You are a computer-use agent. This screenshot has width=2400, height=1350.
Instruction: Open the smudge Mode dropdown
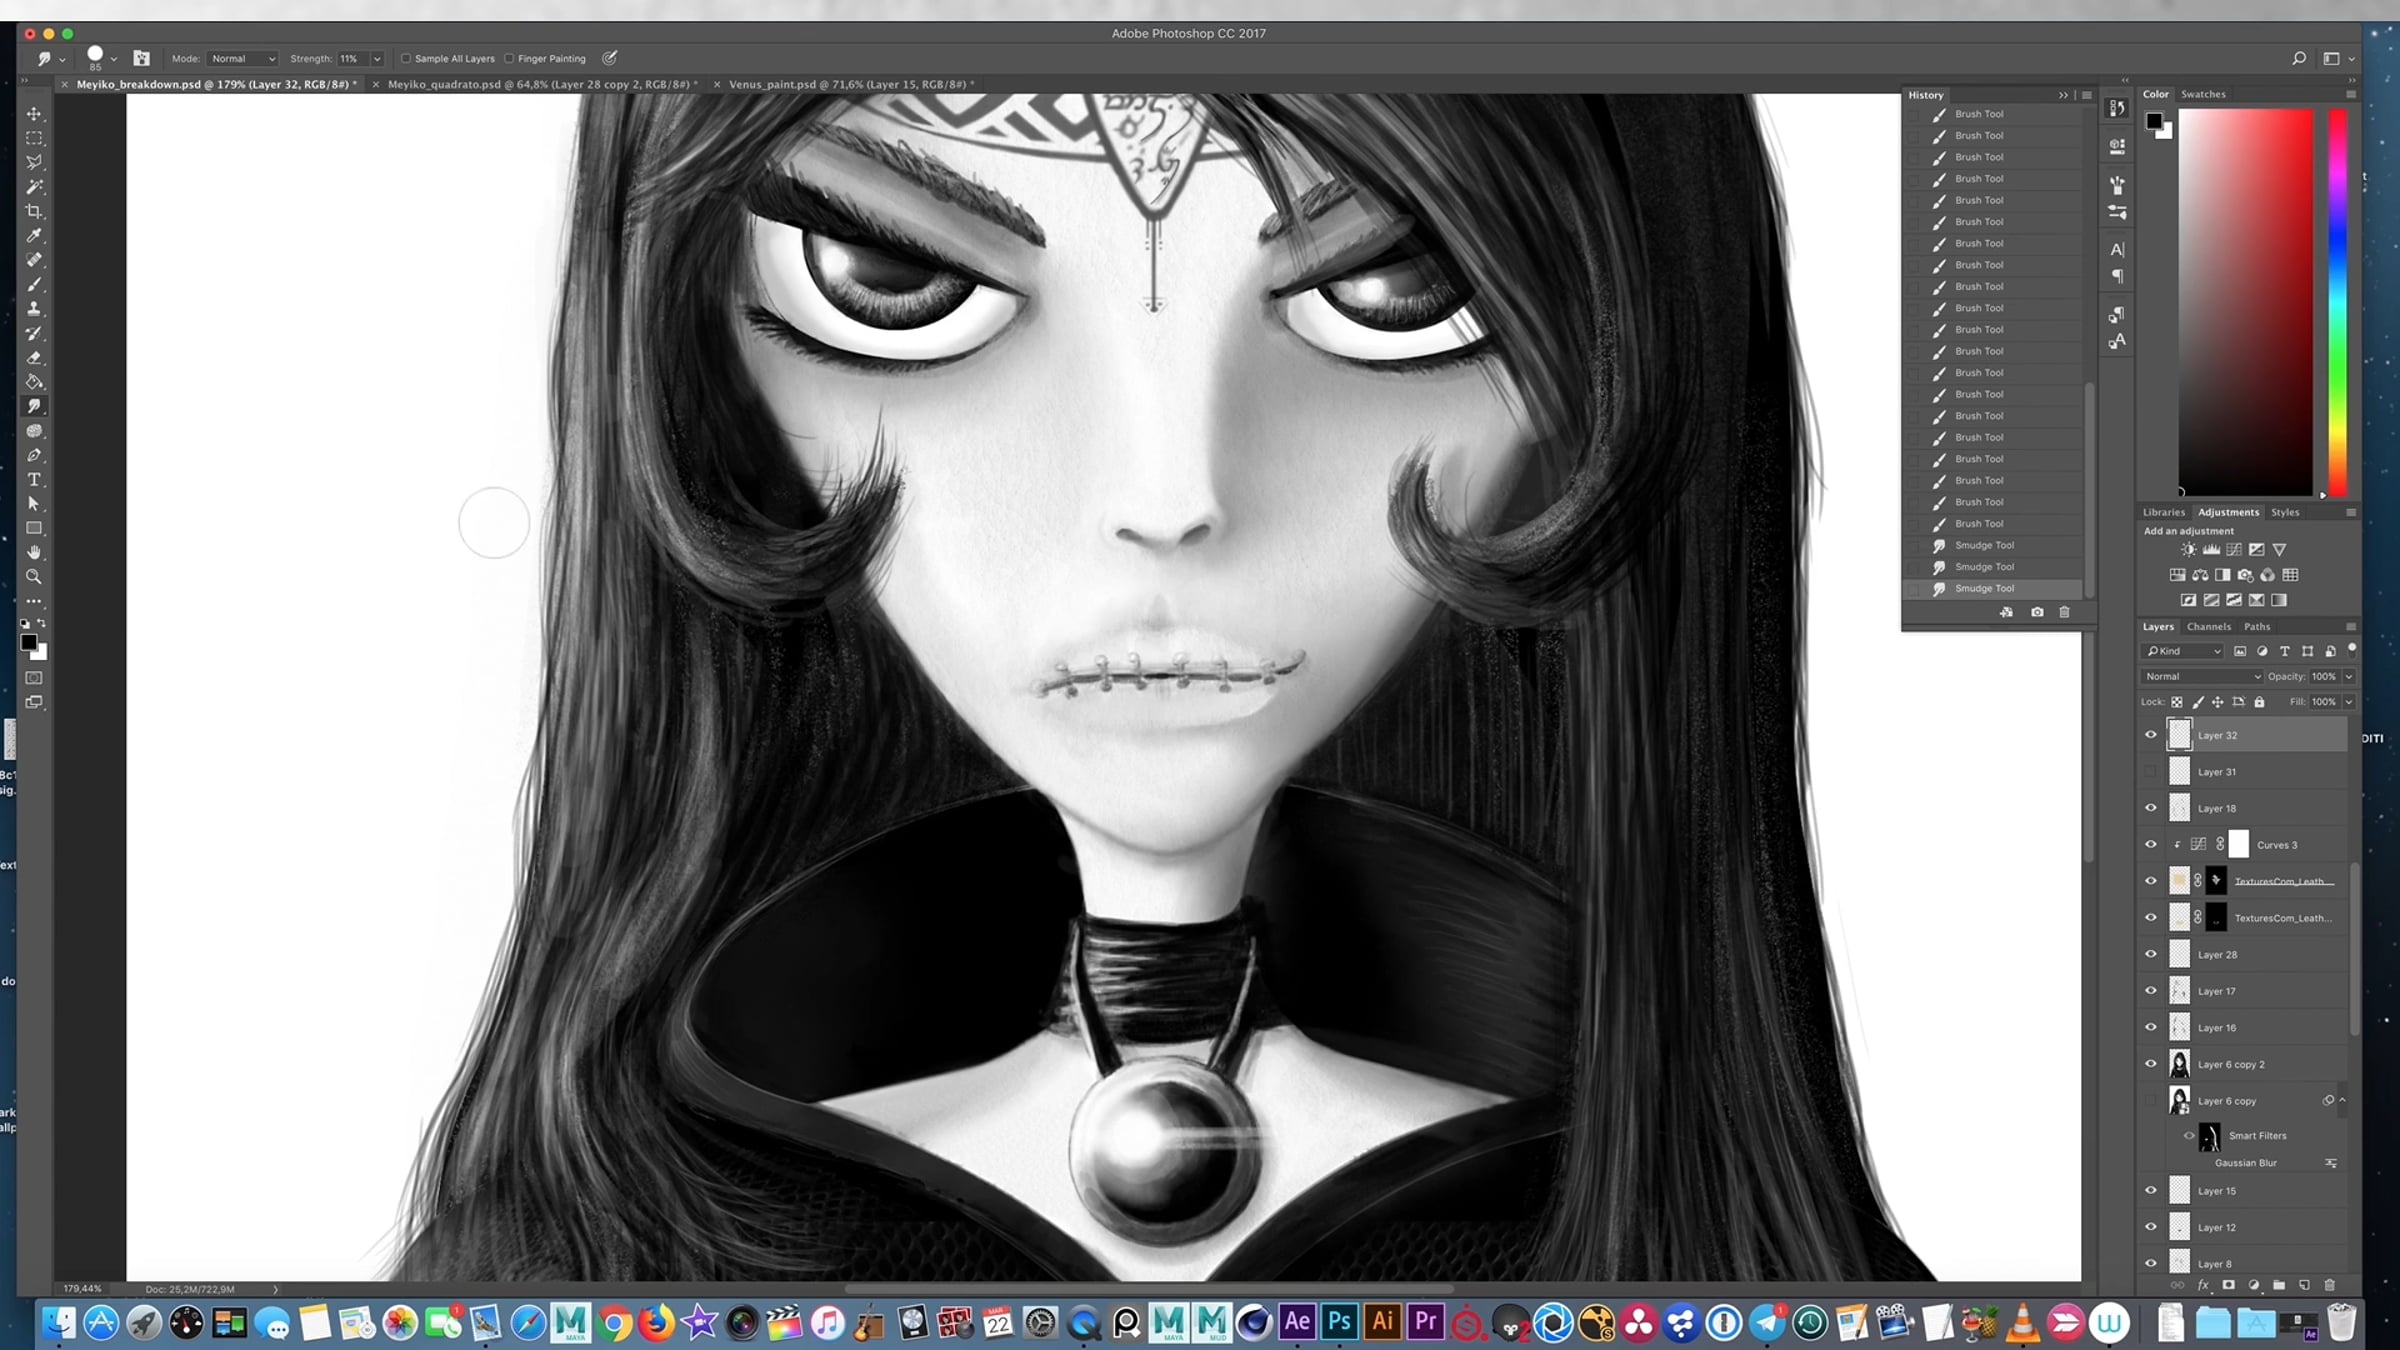click(243, 59)
